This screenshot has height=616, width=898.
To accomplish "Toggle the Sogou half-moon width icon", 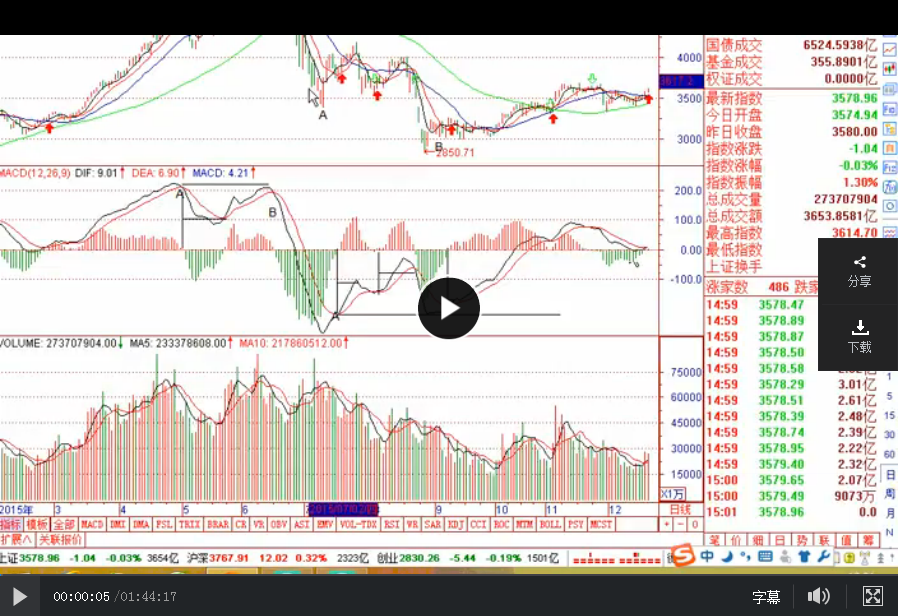I will pos(727,556).
